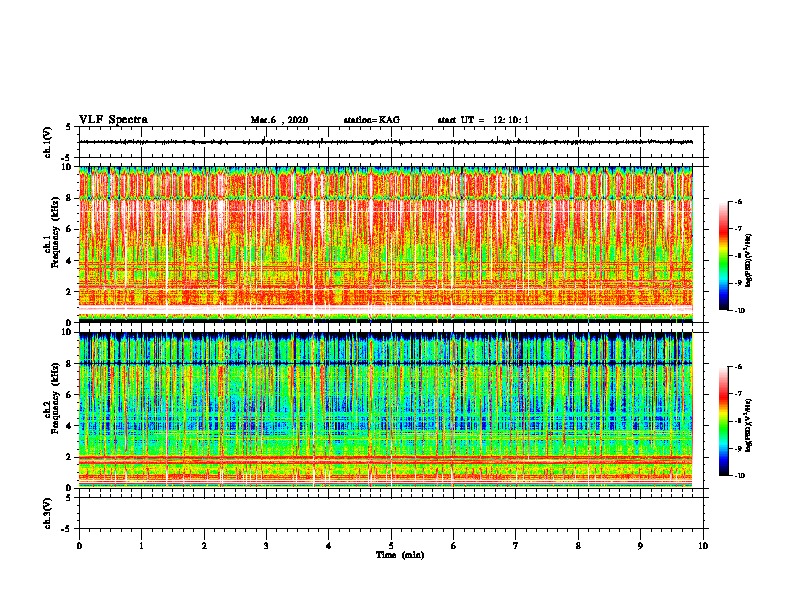Click time axis tick label "1"
Screen dimensions: 792x612
[141, 546]
